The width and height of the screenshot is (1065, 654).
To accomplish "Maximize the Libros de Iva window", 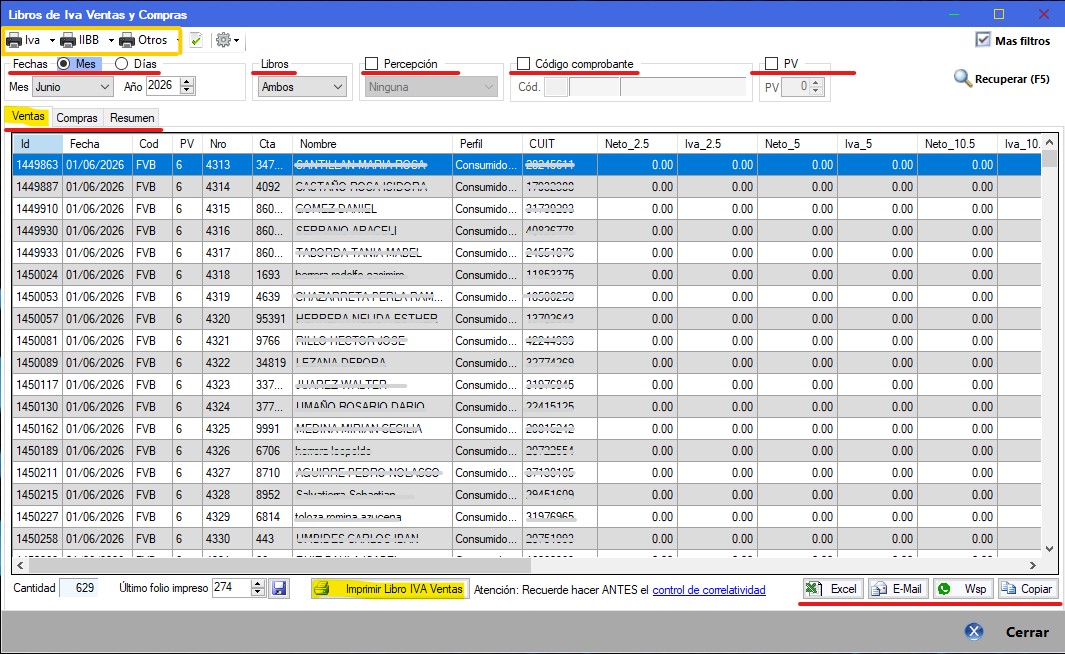I will tap(998, 14).
